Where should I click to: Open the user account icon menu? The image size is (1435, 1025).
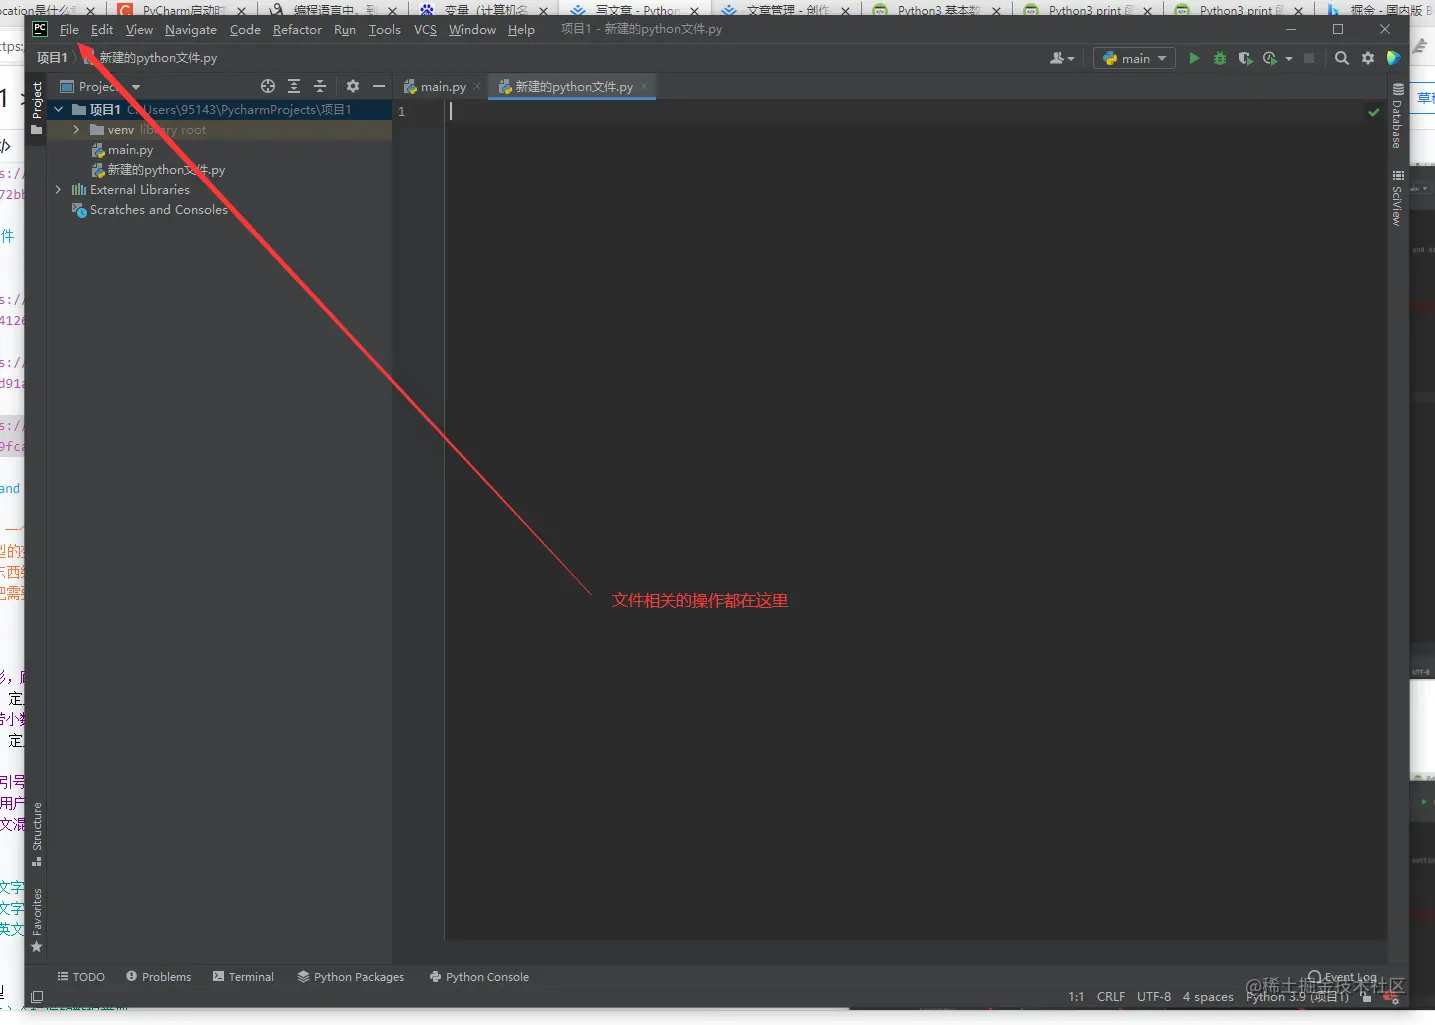point(1061,58)
